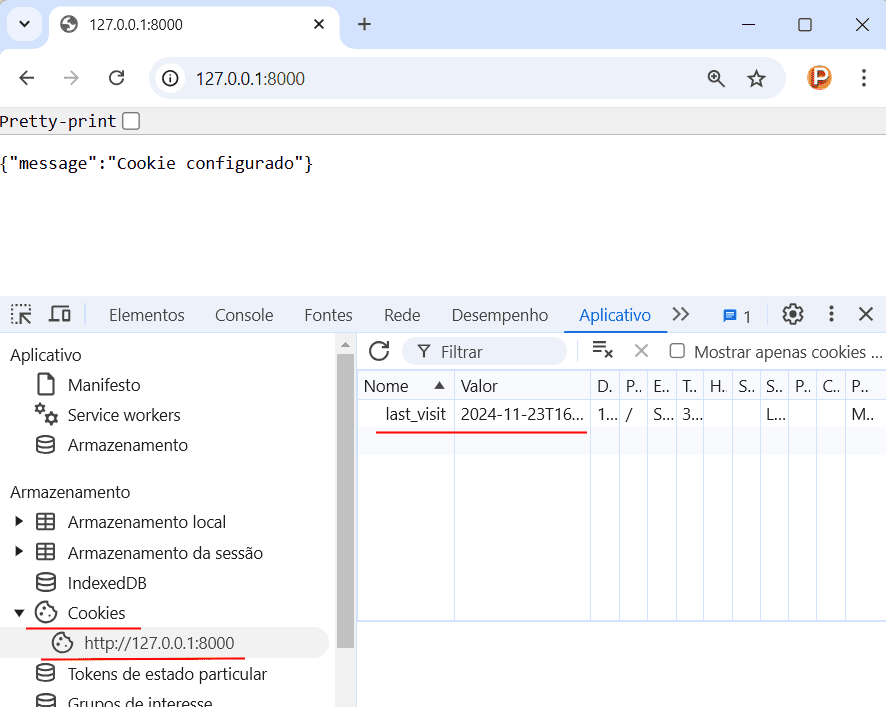View site information icon in address bar

(170, 78)
